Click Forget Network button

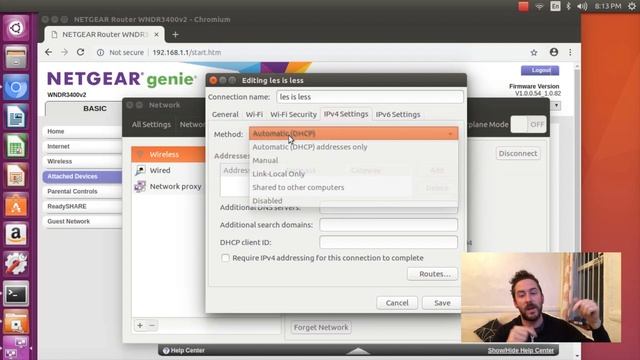(321, 327)
